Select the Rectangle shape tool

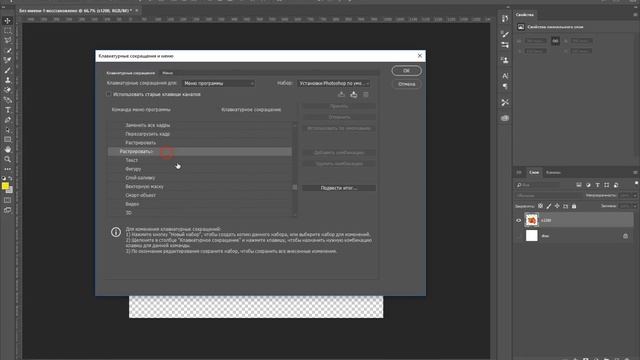point(7,140)
